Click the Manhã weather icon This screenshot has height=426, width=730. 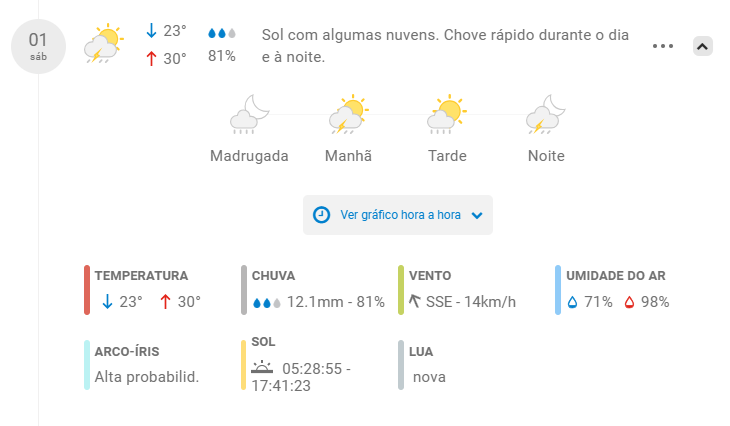pyautogui.click(x=347, y=115)
